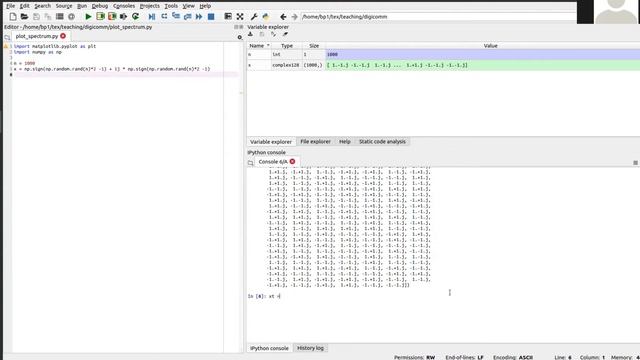The image size is (640, 360).
Task: Click Run current line debug icon
Action: [x=164, y=17]
